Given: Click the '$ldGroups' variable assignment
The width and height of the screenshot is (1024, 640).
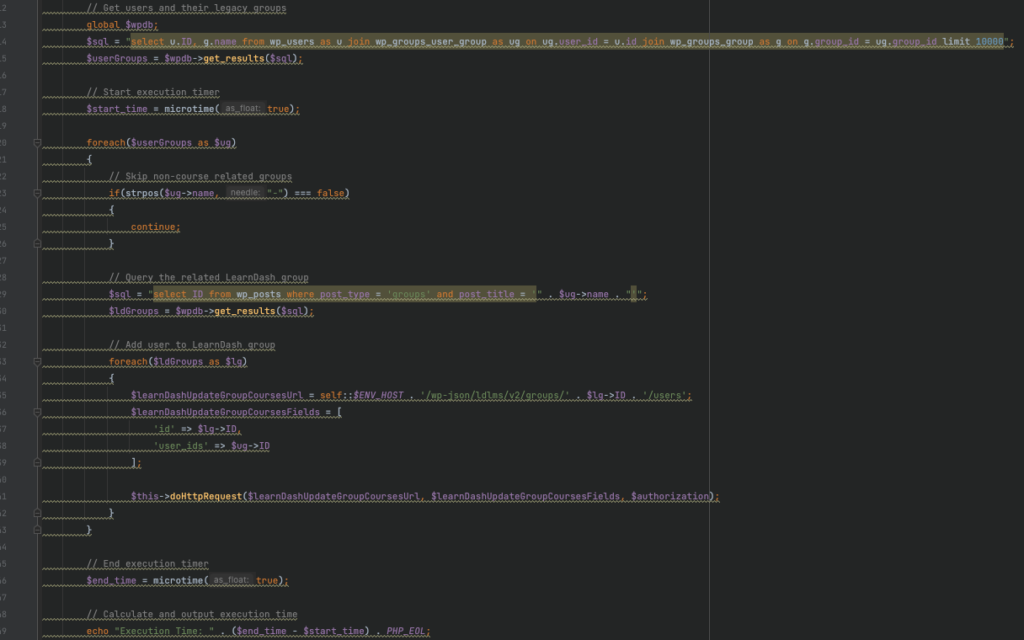Looking at the screenshot, I should 134,312.
